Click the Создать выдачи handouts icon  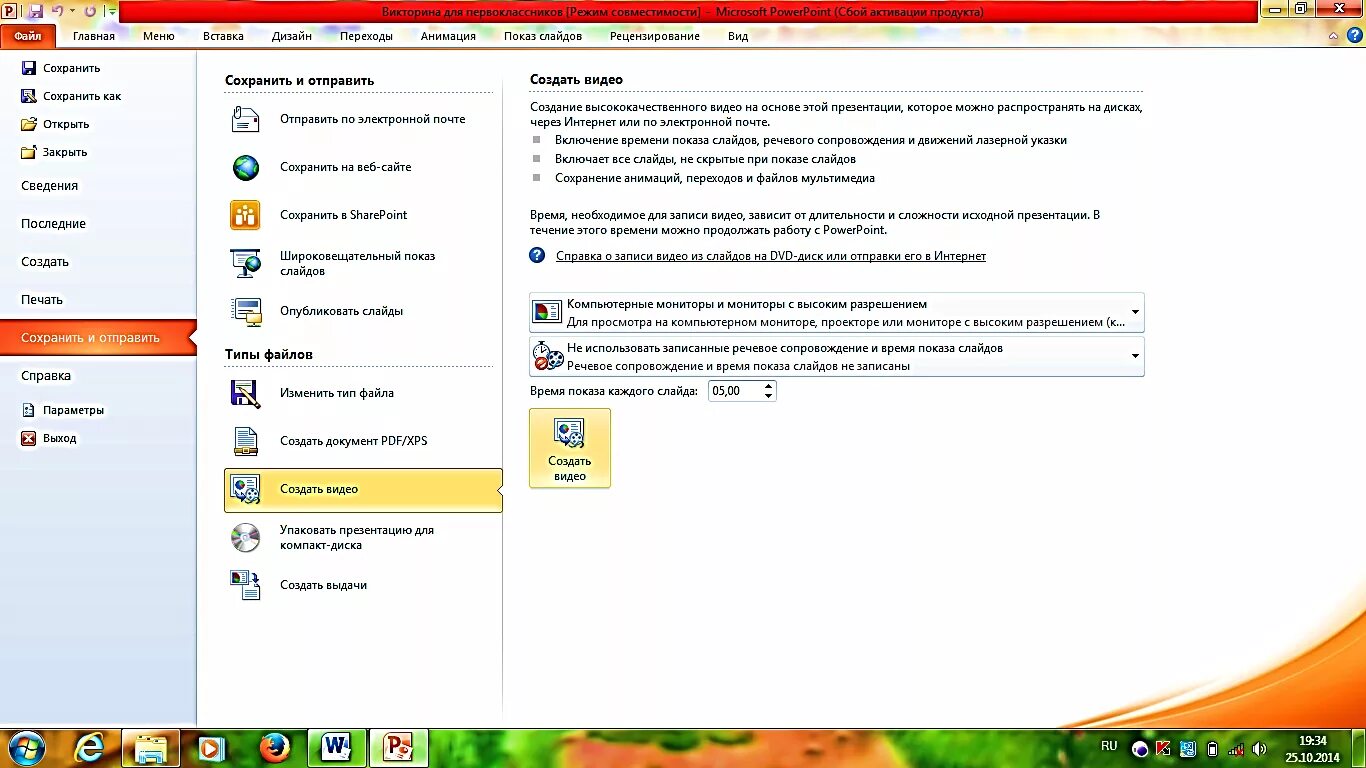[x=245, y=585]
